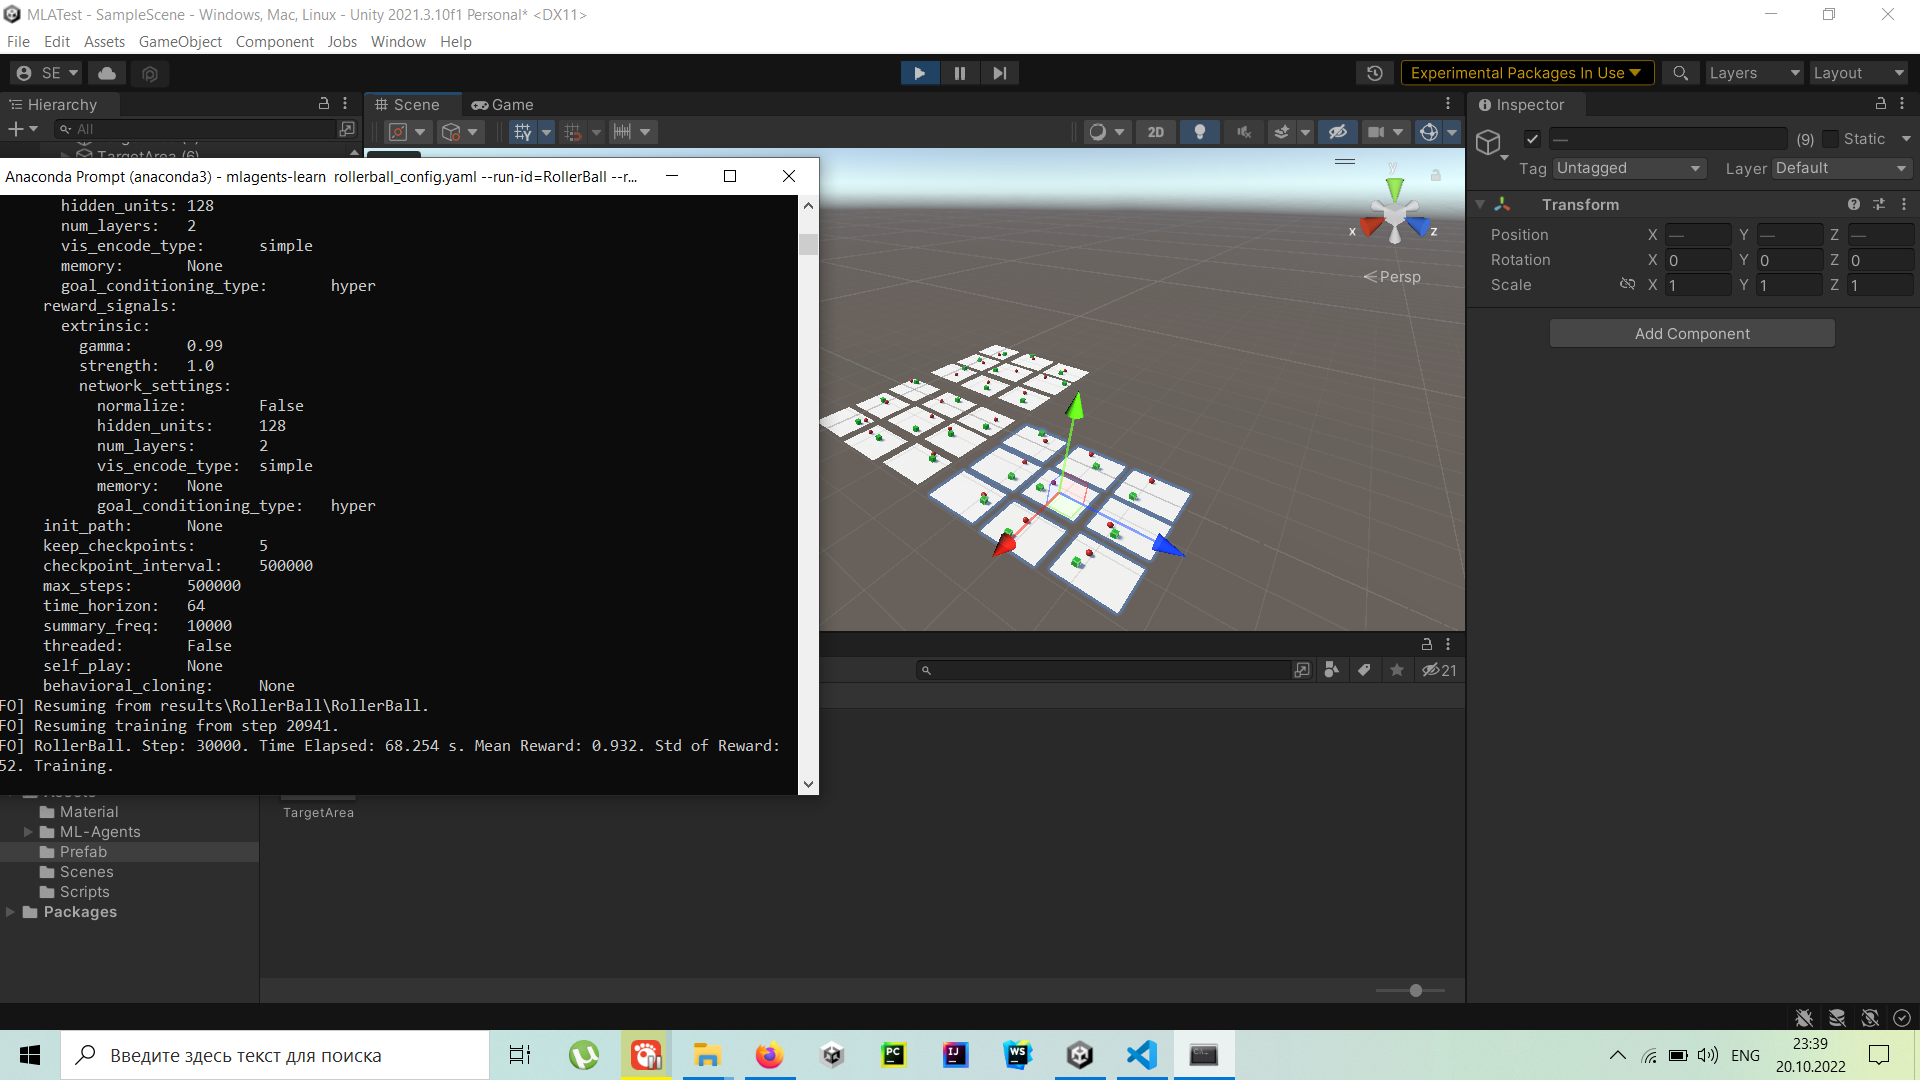Open the Window menu

(398, 41)
